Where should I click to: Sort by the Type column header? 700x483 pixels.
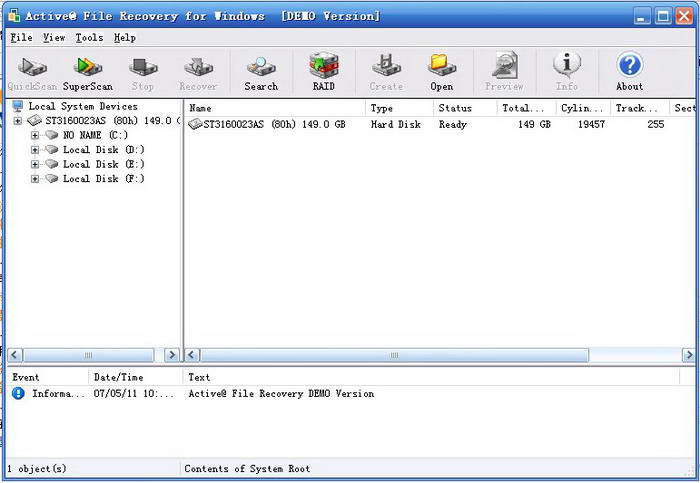coord(400,108)
